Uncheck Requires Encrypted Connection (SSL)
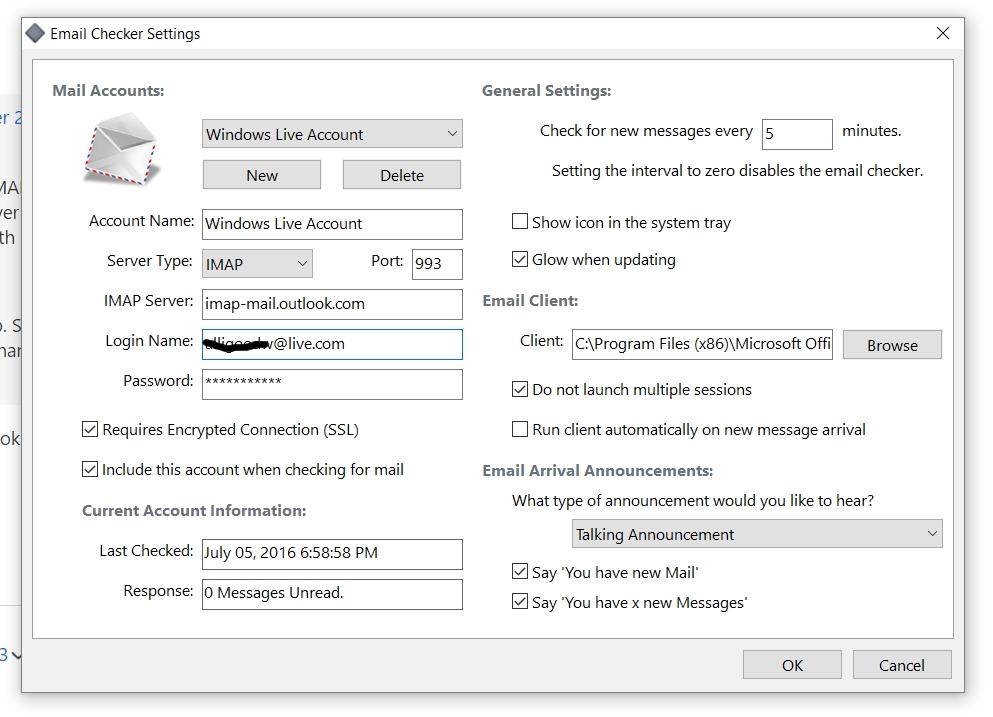 click(90, 429)
